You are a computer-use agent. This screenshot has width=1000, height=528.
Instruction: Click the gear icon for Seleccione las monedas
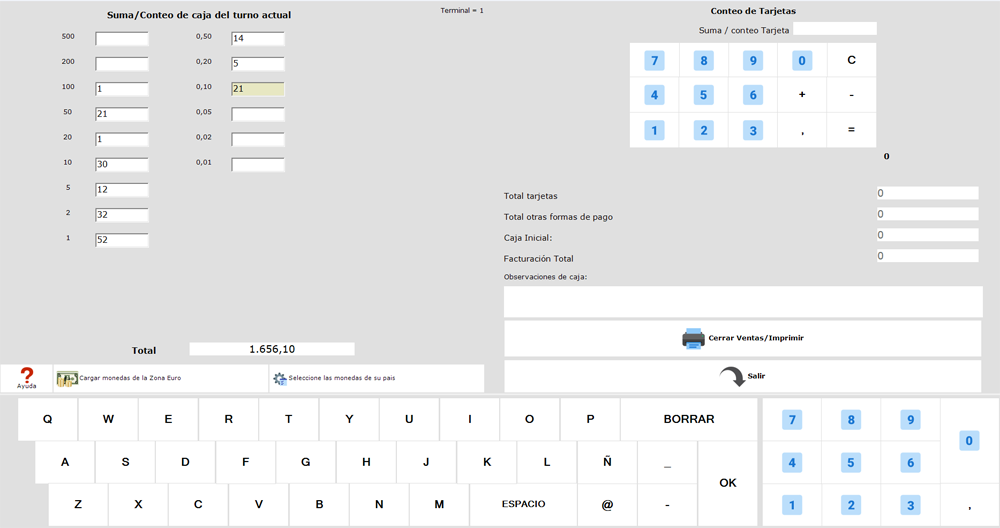(280, 379)
